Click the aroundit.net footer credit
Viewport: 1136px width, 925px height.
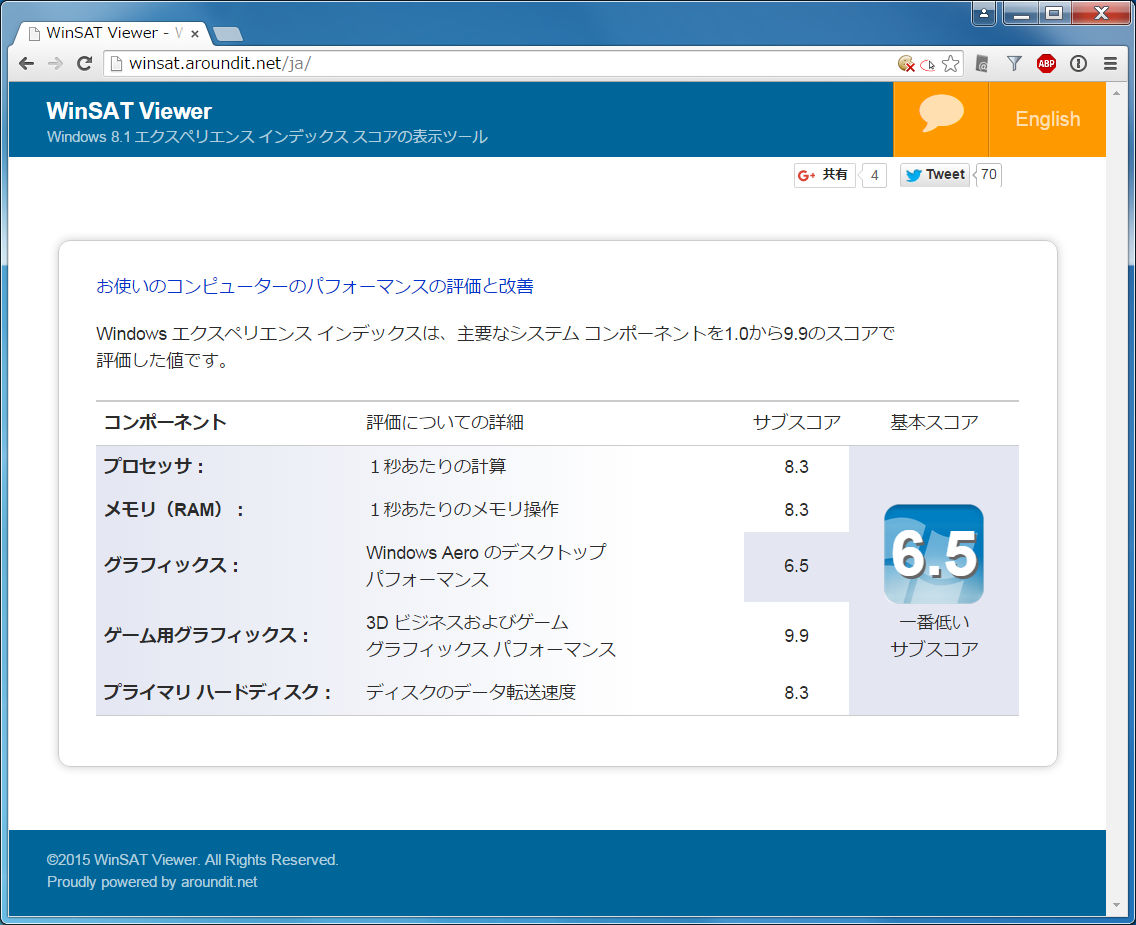[219, 882]
